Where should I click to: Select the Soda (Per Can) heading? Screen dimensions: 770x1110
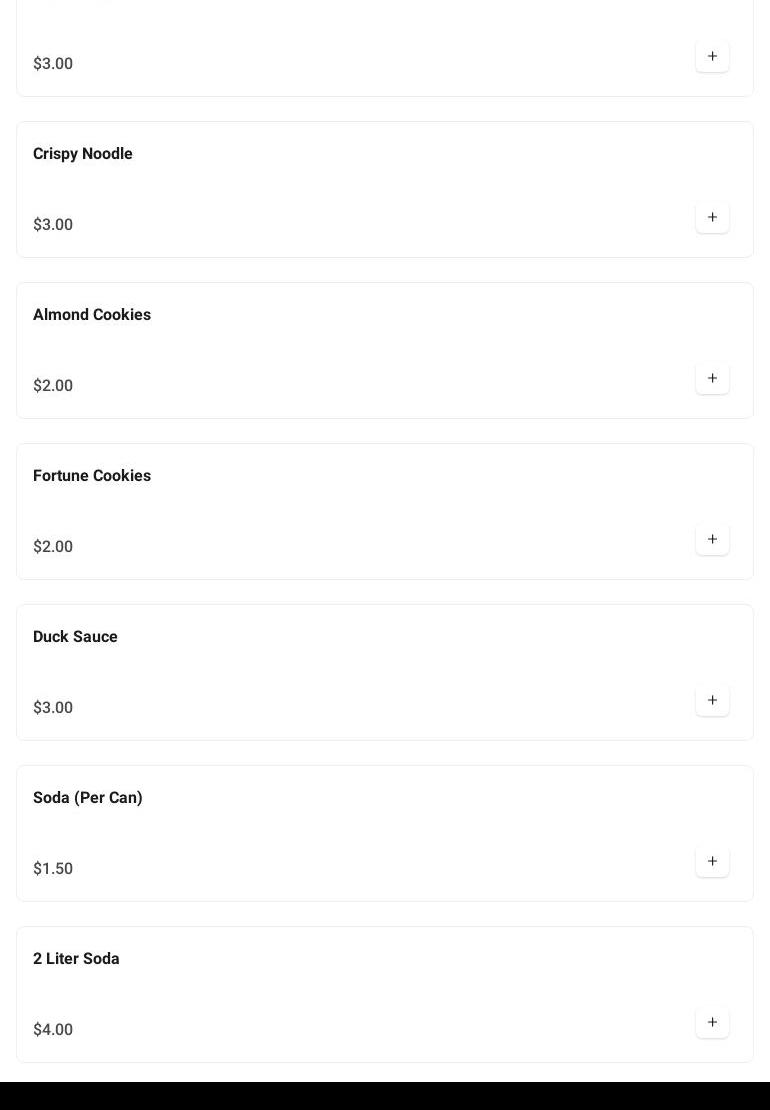(88, 797)
